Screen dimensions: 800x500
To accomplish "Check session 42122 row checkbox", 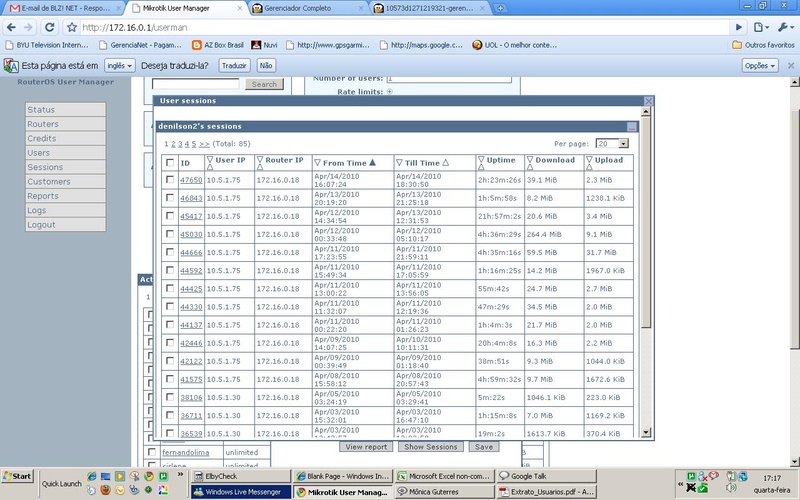I will pos(170,361).
